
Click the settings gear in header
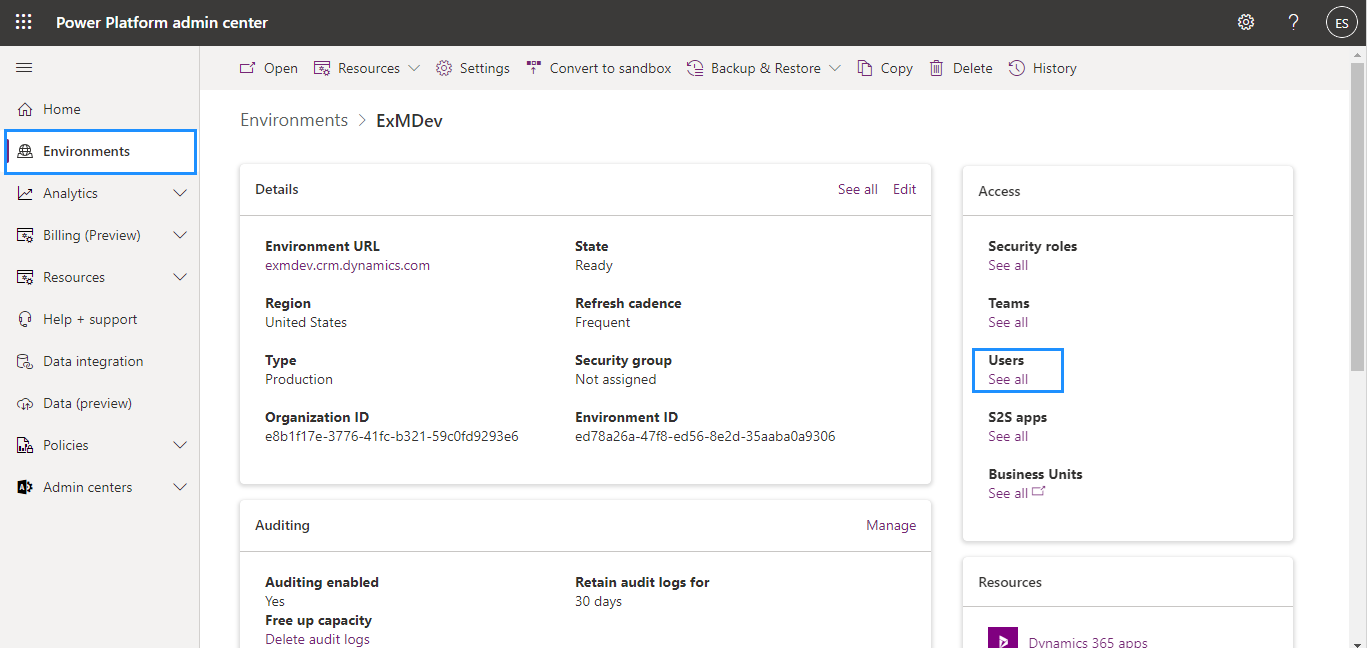point(1246,22)
